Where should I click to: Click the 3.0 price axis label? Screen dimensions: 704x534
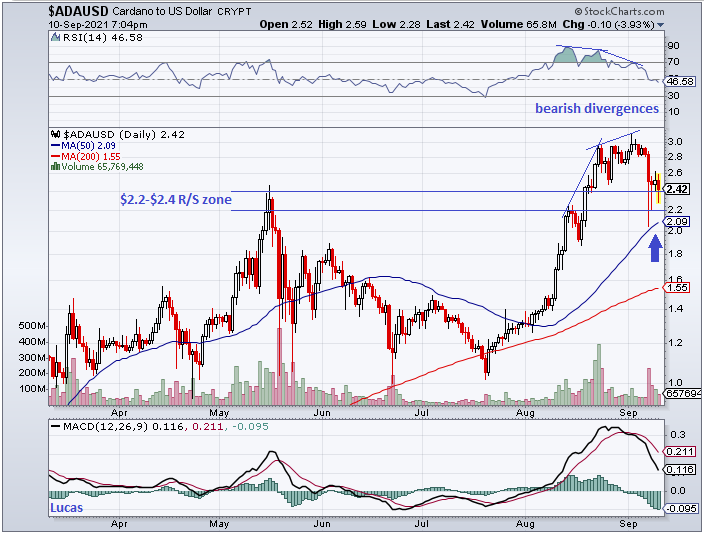click(x=675, y=141)
